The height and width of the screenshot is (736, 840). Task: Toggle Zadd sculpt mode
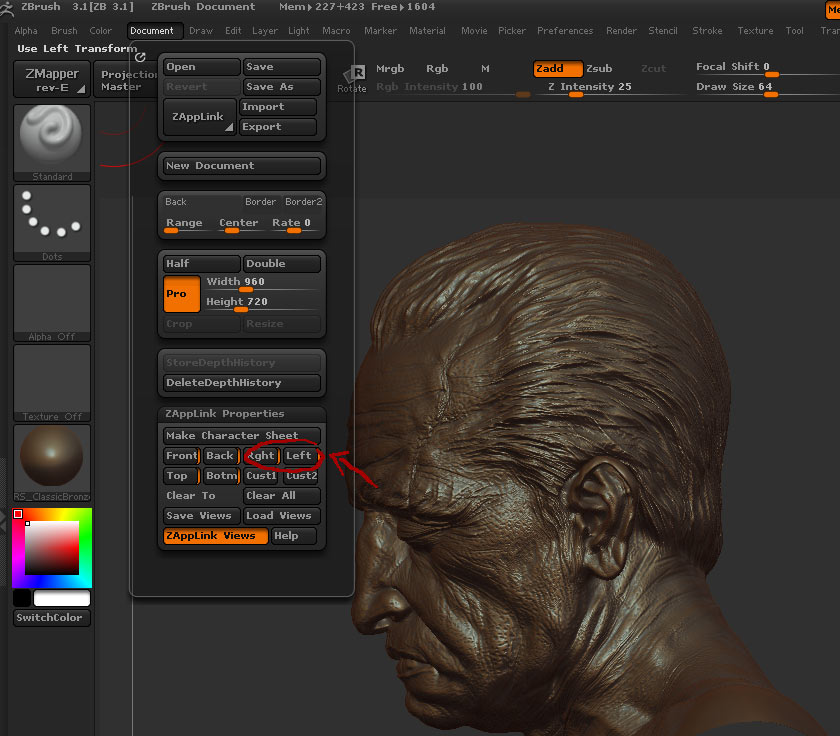click(558, 69)
